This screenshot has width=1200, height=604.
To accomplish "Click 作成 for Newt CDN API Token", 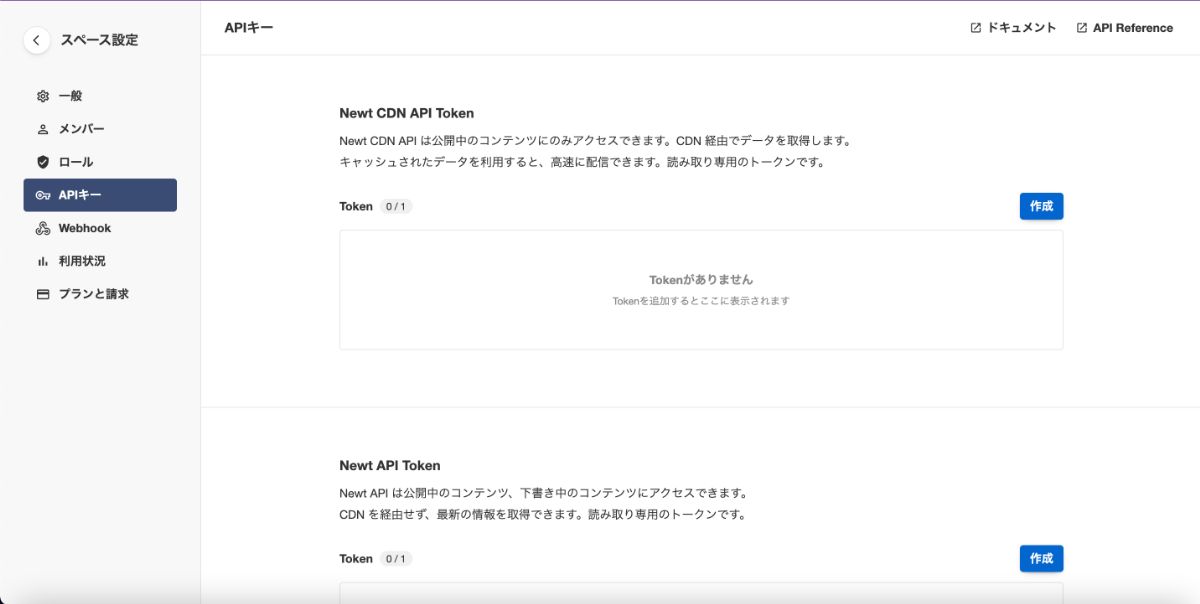I will [1041, 206].
